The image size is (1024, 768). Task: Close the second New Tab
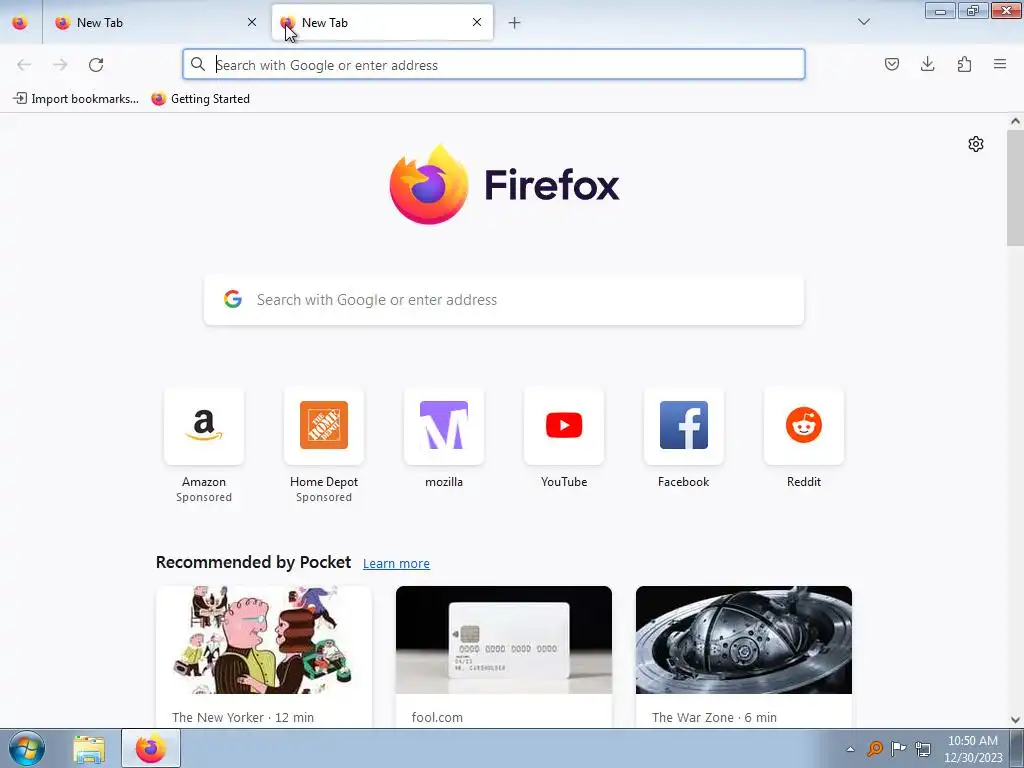pos(477,22)
